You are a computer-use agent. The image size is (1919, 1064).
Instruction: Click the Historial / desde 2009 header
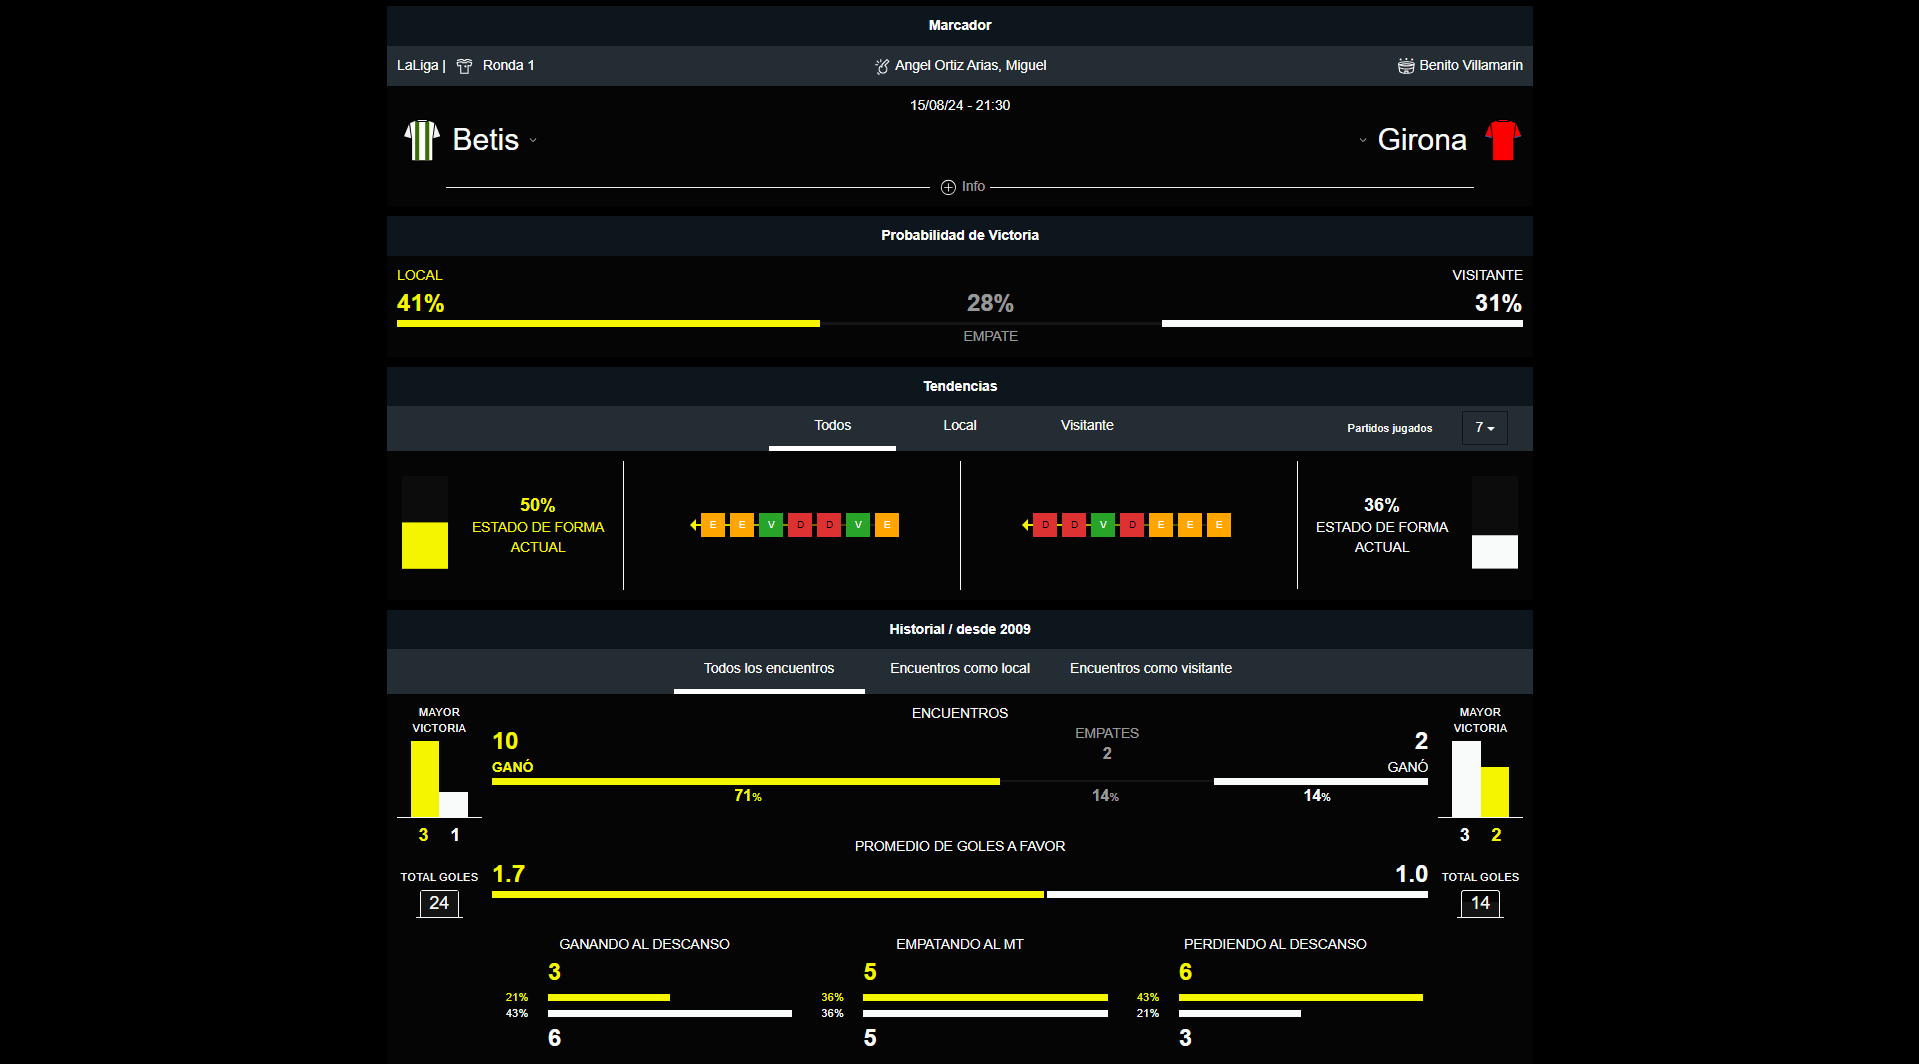tap(960, 630)
